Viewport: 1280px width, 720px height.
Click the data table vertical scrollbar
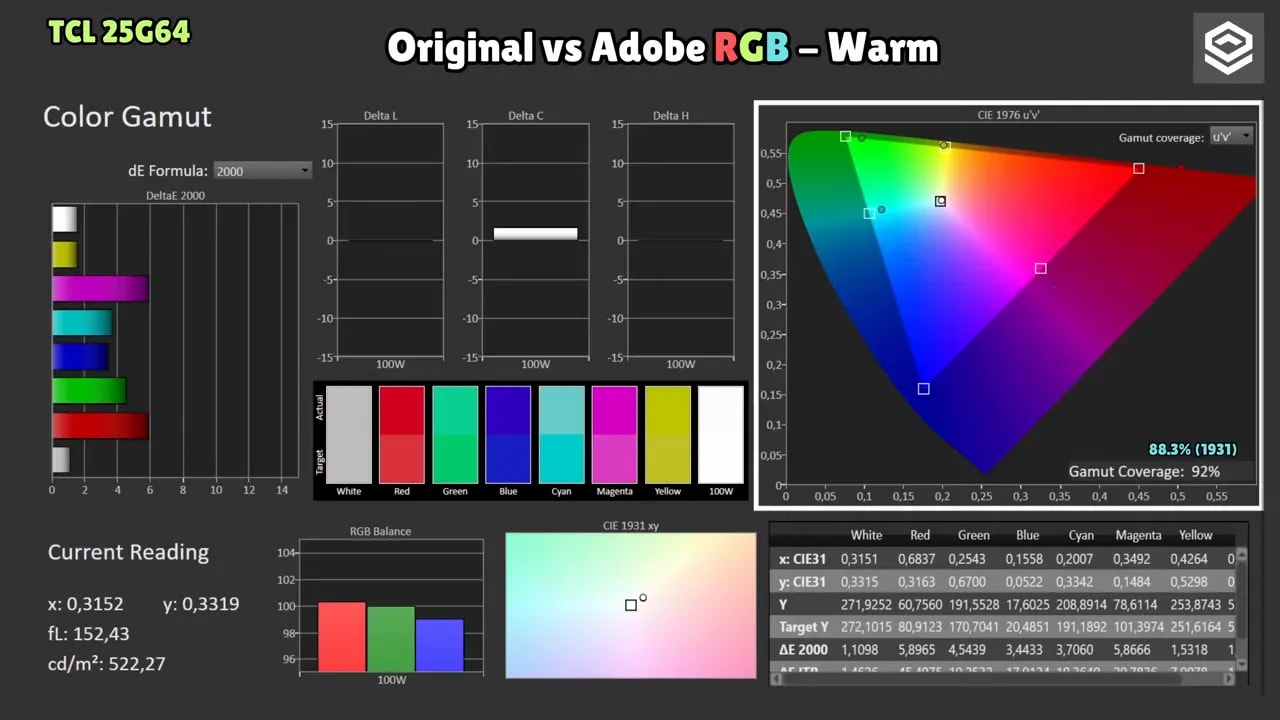(1242, 610)
